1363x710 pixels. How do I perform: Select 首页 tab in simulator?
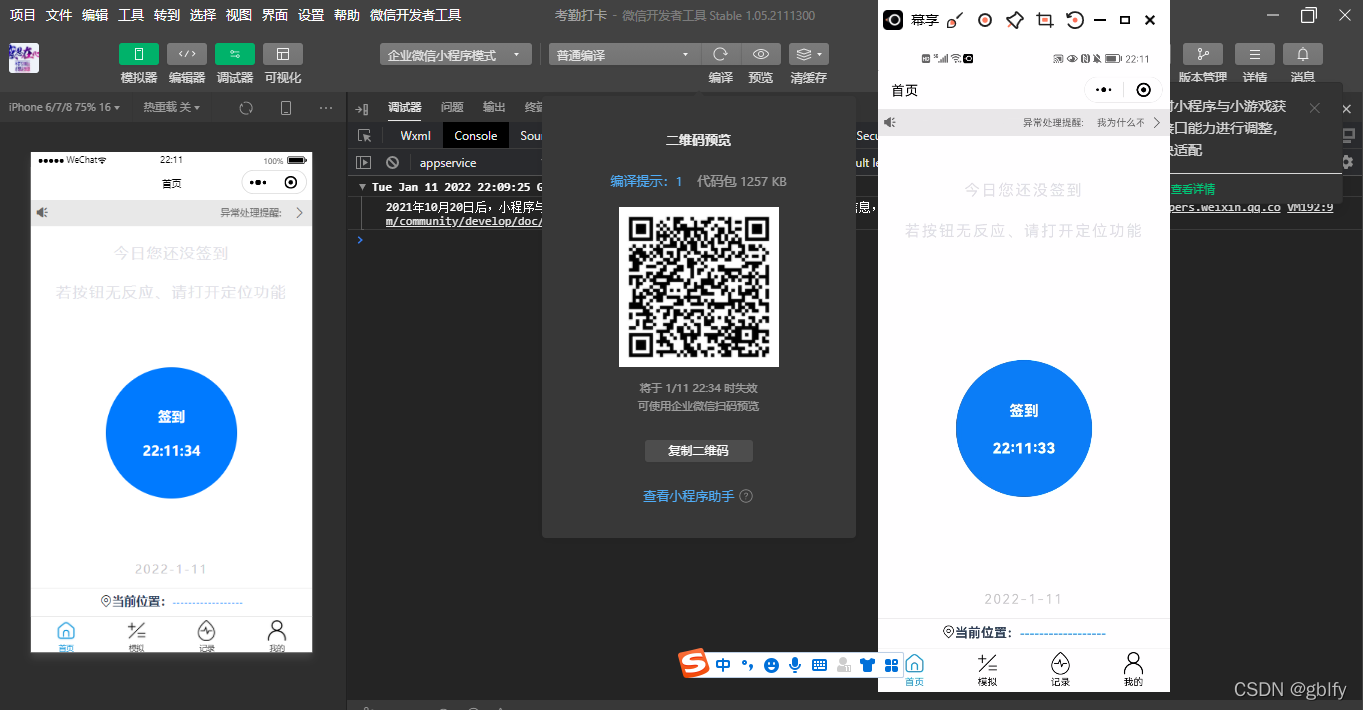coord(66,636)
